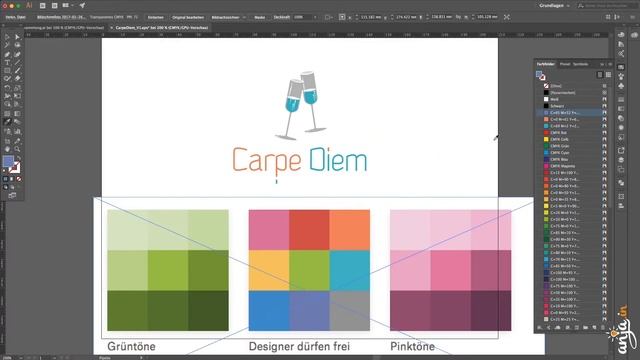The height and width of the screenshot is (360, 640).
Task: Select the Direct Selection (white arrow) tool
Action: (17, 37)
